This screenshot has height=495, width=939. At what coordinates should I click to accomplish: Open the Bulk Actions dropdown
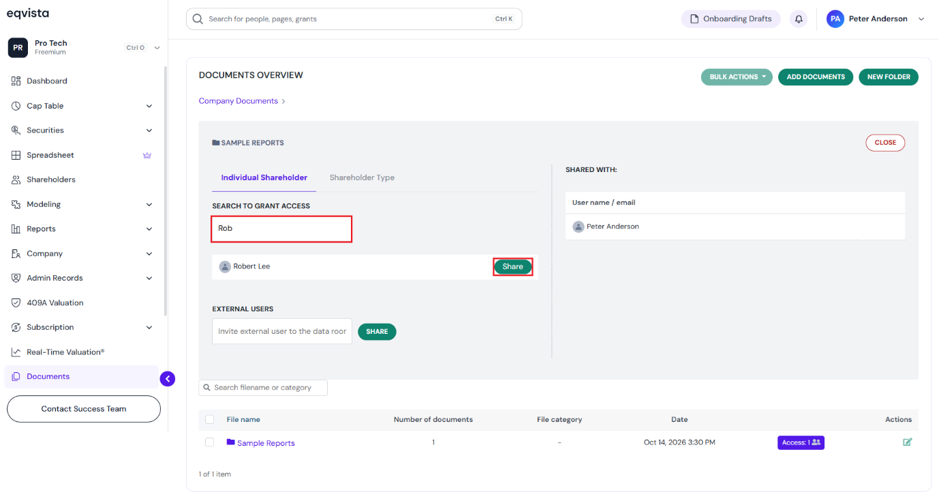coord(737,77)
